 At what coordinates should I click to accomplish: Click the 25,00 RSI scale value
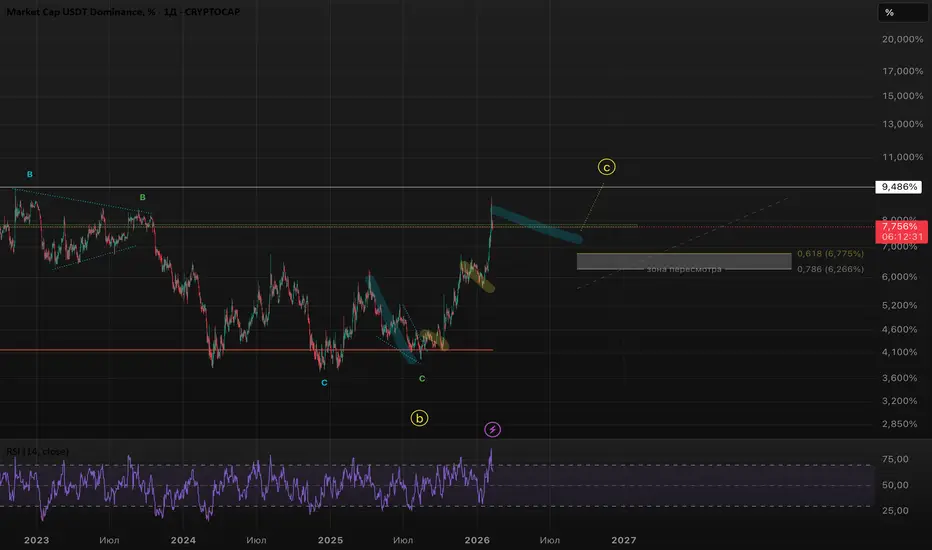click(x=895, y=511)
